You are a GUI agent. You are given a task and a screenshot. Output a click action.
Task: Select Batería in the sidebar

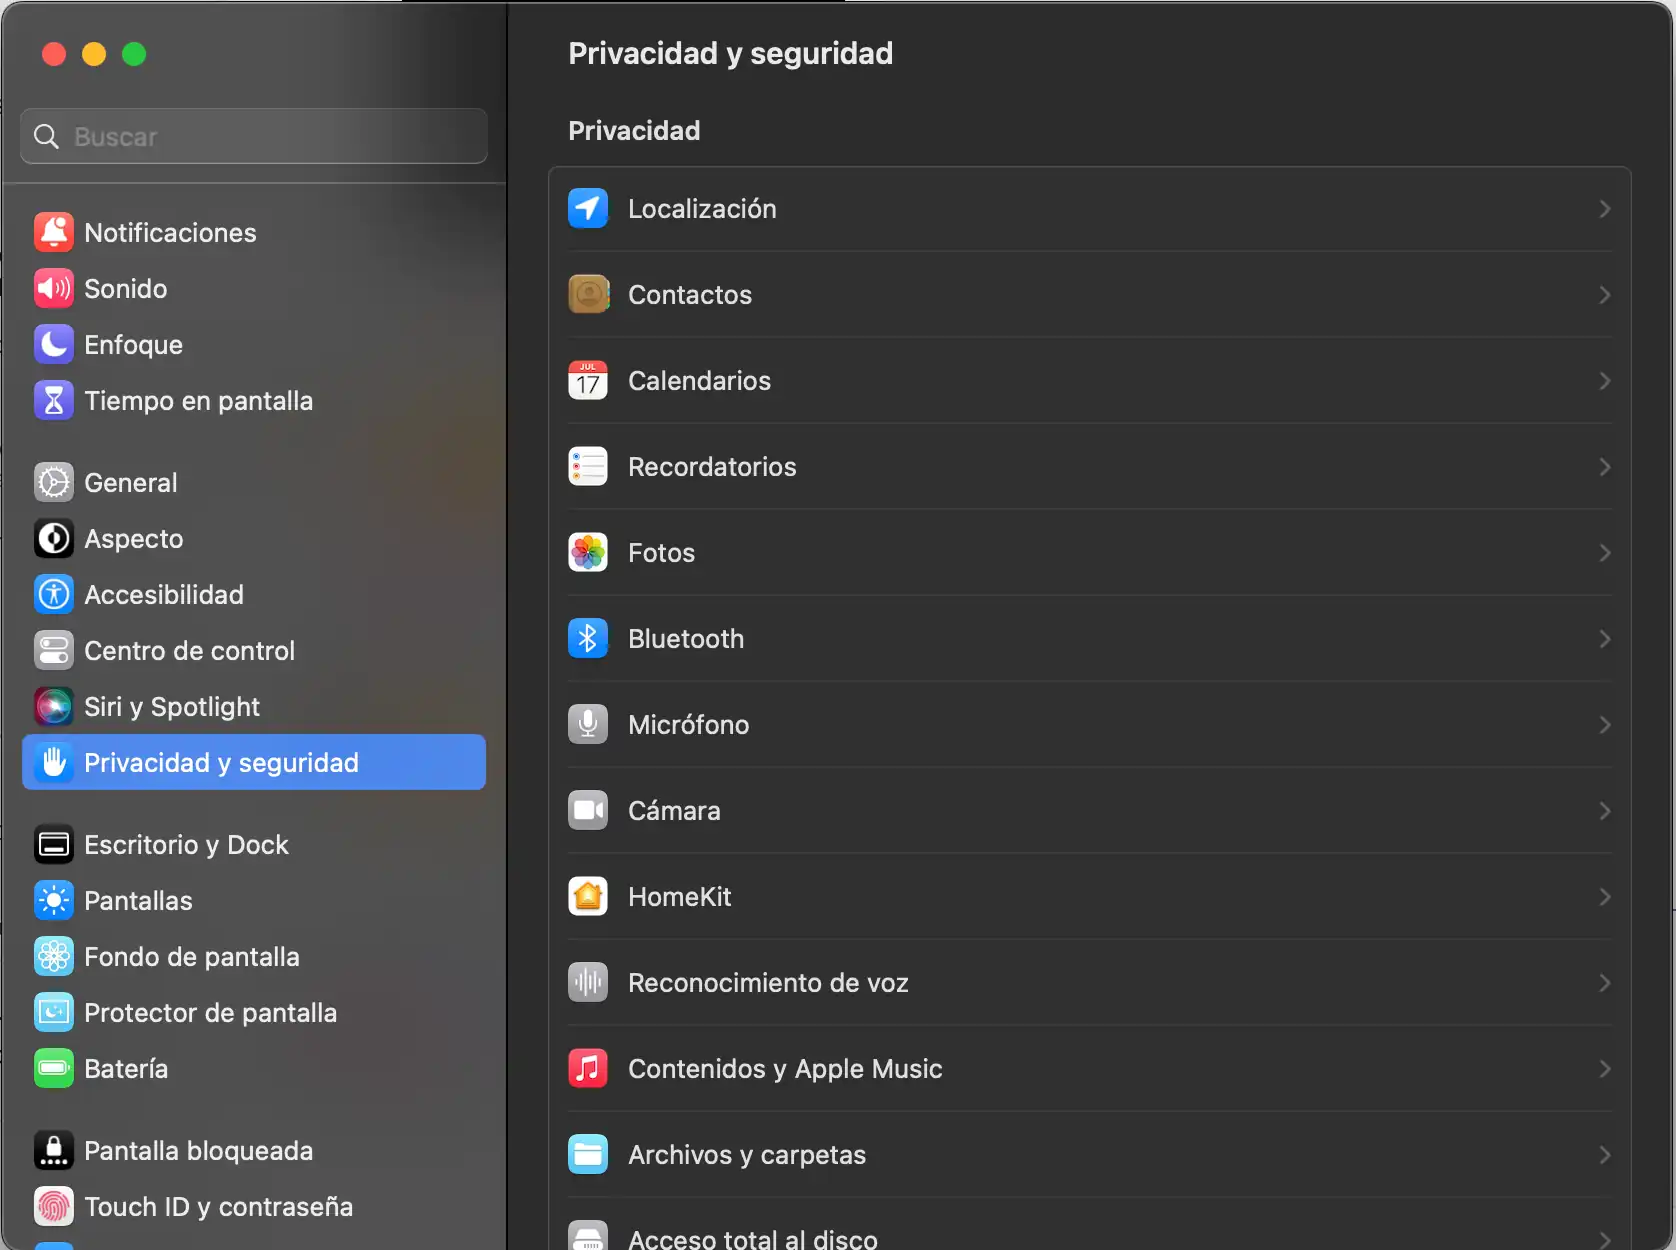(126, 1069)
